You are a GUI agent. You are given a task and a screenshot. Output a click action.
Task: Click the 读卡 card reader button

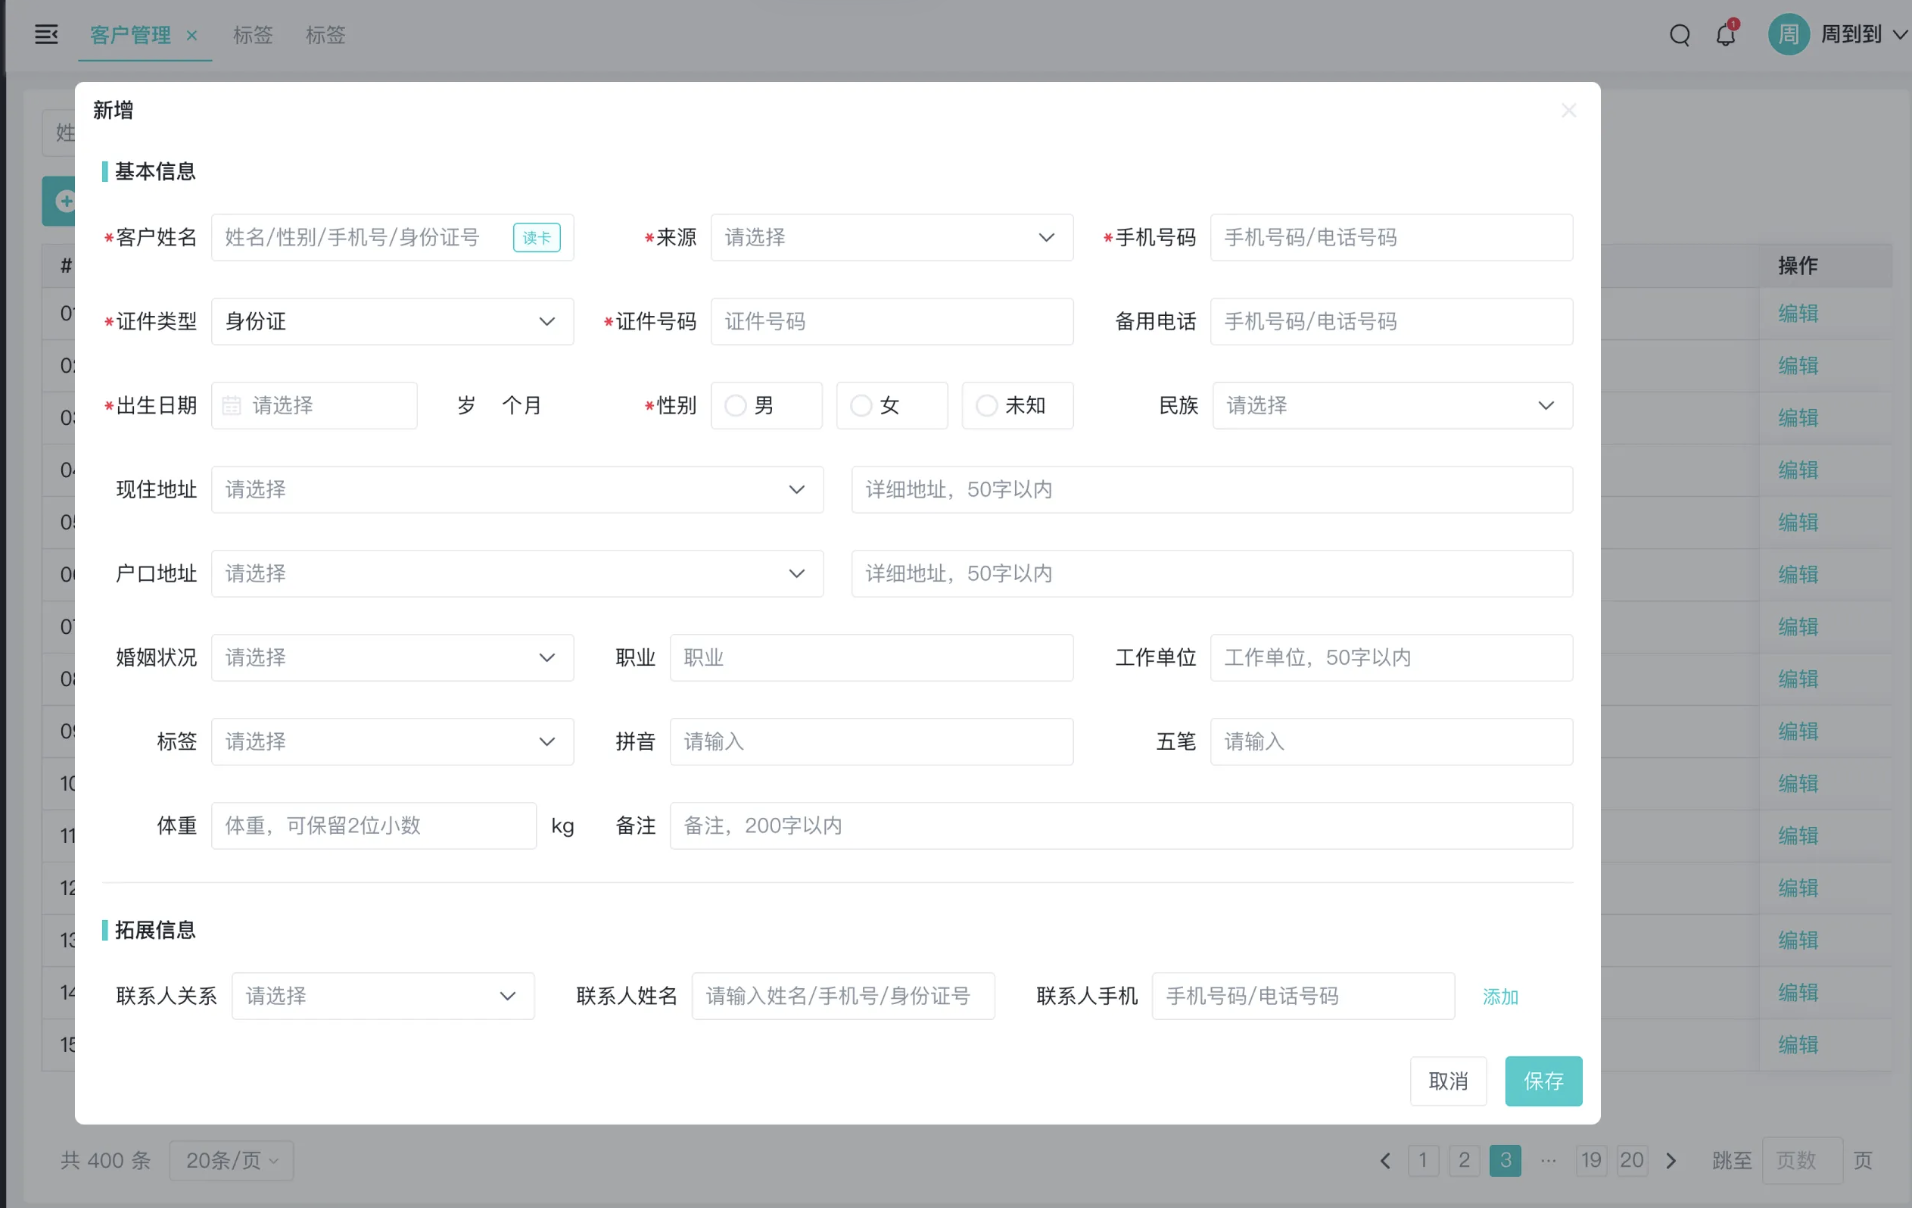coord(537,237)
